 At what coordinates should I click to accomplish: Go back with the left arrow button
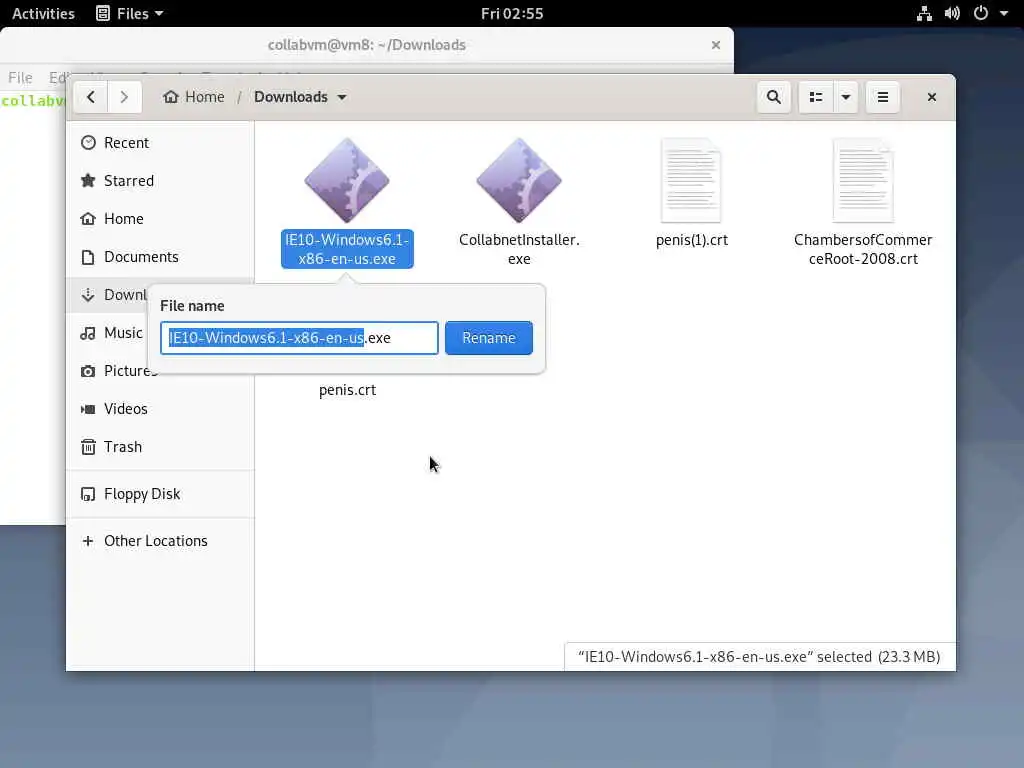91,97
